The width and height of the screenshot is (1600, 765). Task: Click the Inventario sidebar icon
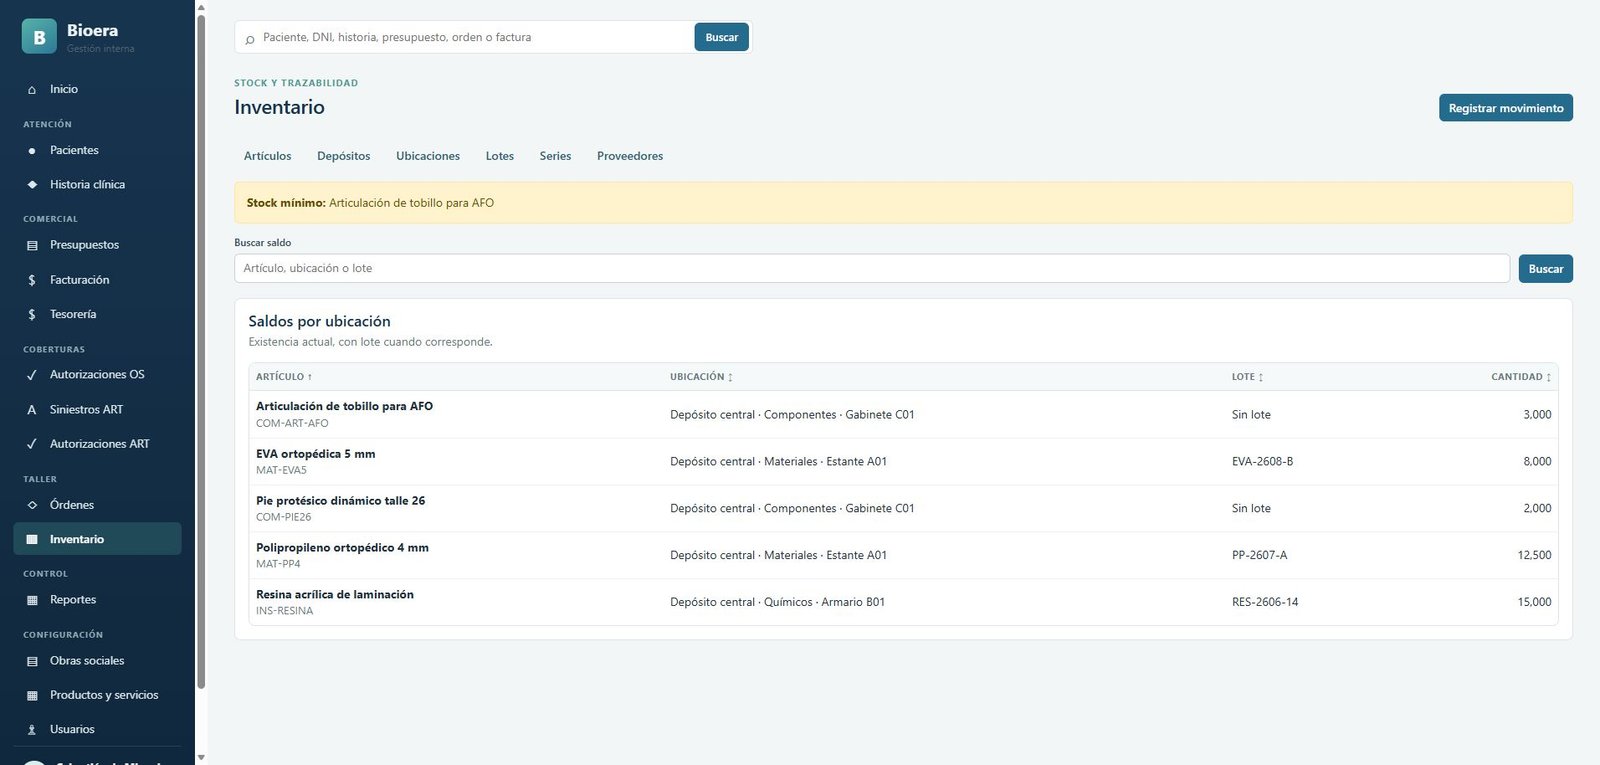32,539
